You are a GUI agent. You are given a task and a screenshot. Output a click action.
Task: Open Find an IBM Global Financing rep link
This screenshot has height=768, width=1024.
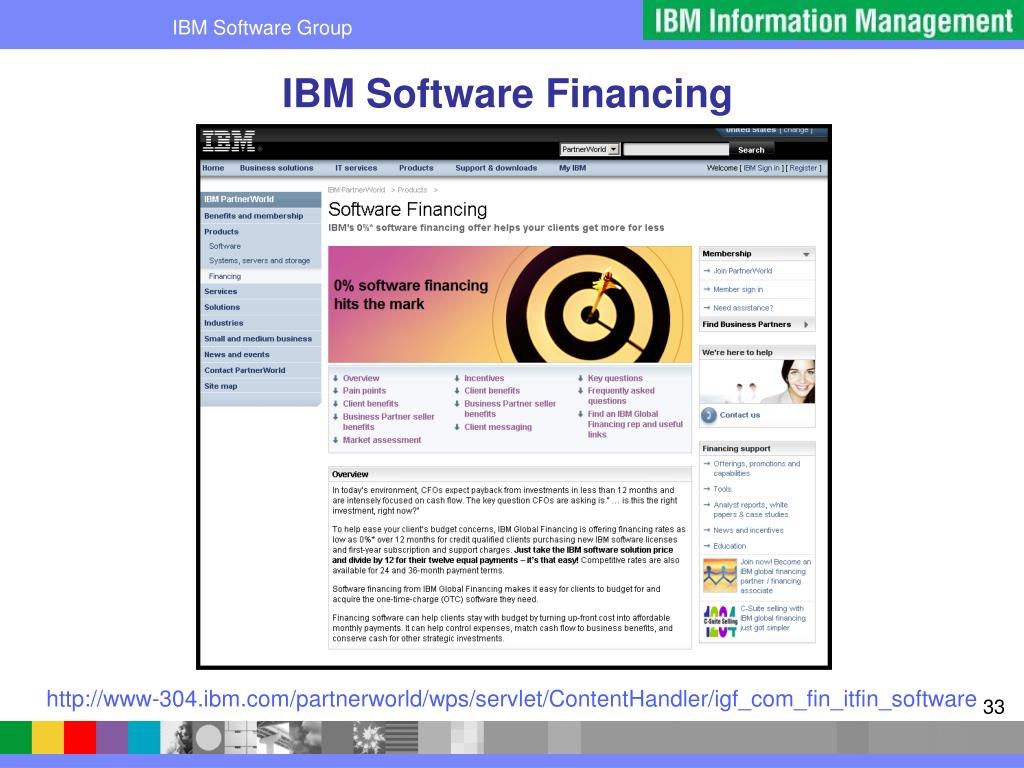coord(635,424)
